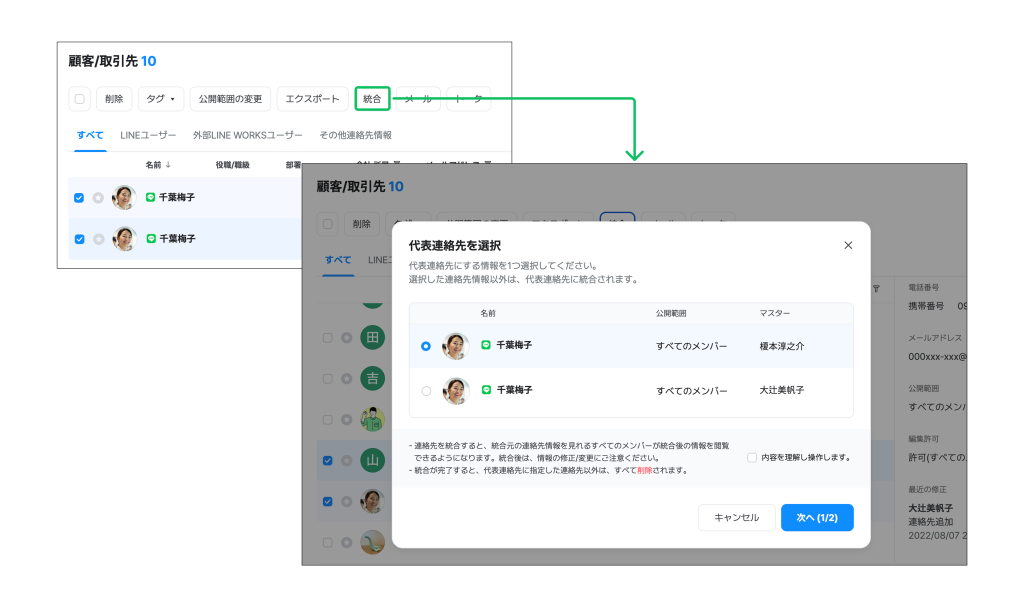
Task: Switch to the LINEユーザー tab
Action: (148, 135)
